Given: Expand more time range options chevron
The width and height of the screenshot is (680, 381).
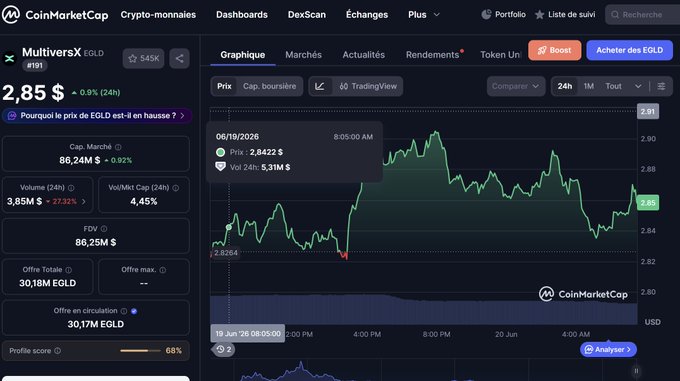Looking at the screenshot, I should 638,86.
